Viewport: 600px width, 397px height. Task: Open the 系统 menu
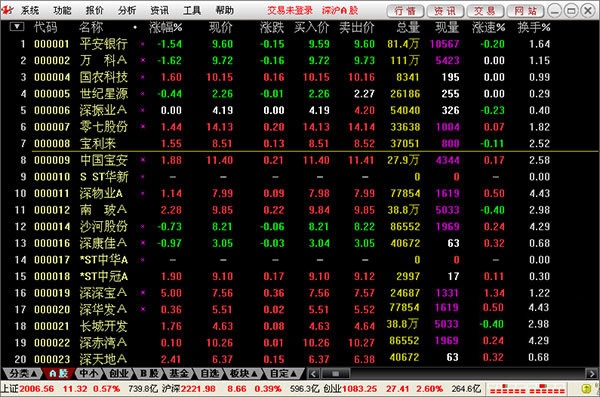coord(30,10)
